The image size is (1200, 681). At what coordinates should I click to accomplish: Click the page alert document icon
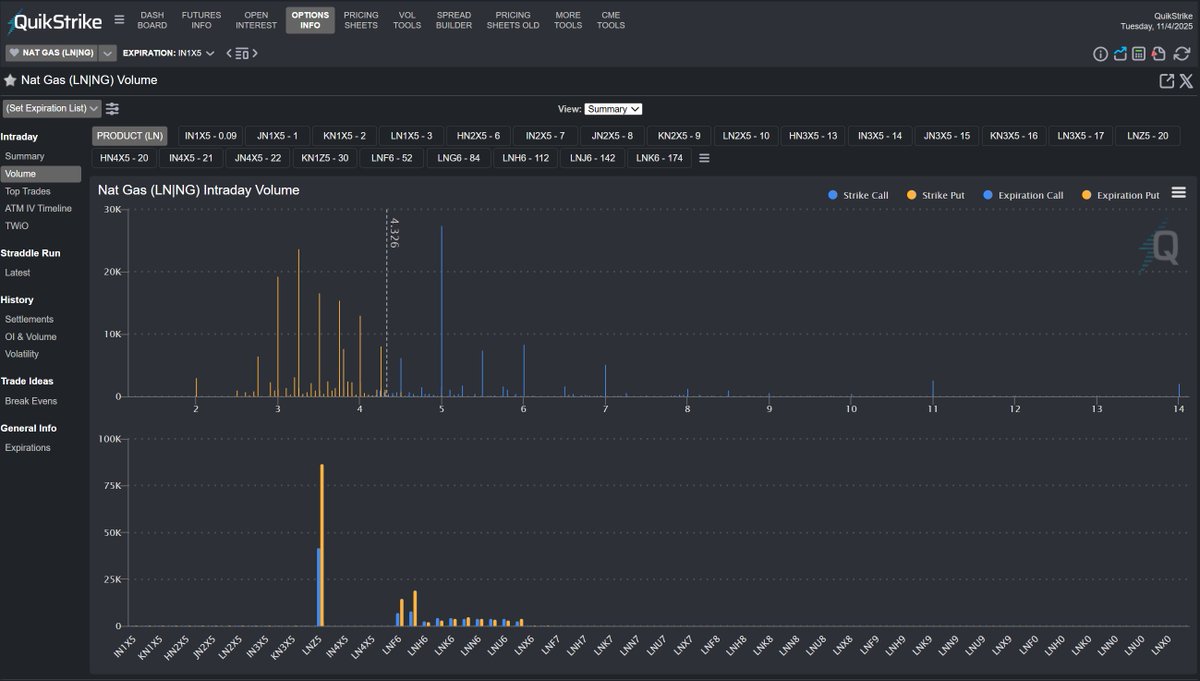click(x=1158, y=54)
